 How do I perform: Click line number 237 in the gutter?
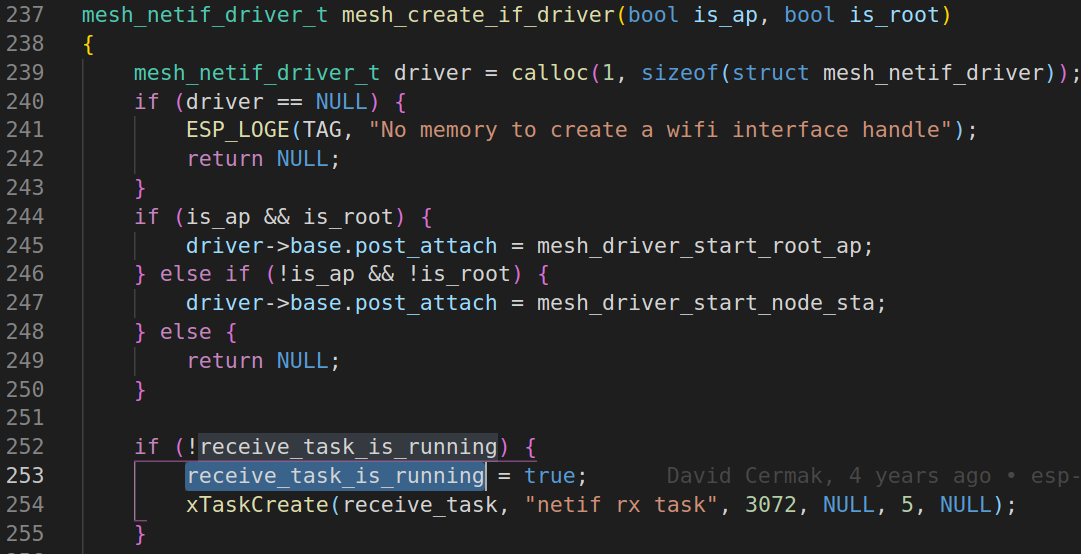click(x=25, y=14)
